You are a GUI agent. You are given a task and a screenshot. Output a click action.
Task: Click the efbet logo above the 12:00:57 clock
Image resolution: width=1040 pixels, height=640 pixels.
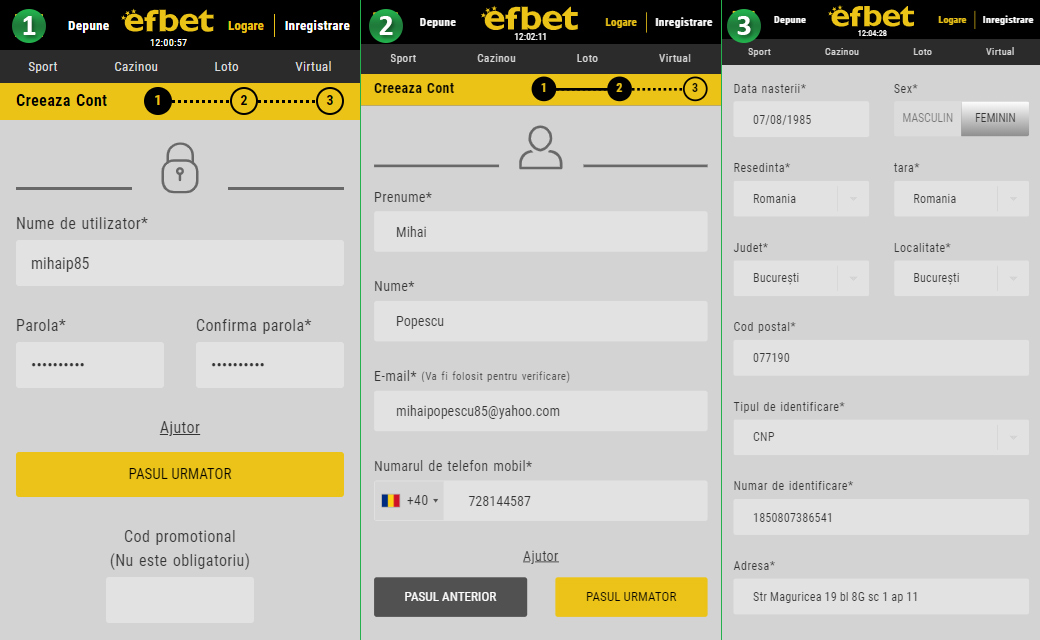[x=168, y=20]
